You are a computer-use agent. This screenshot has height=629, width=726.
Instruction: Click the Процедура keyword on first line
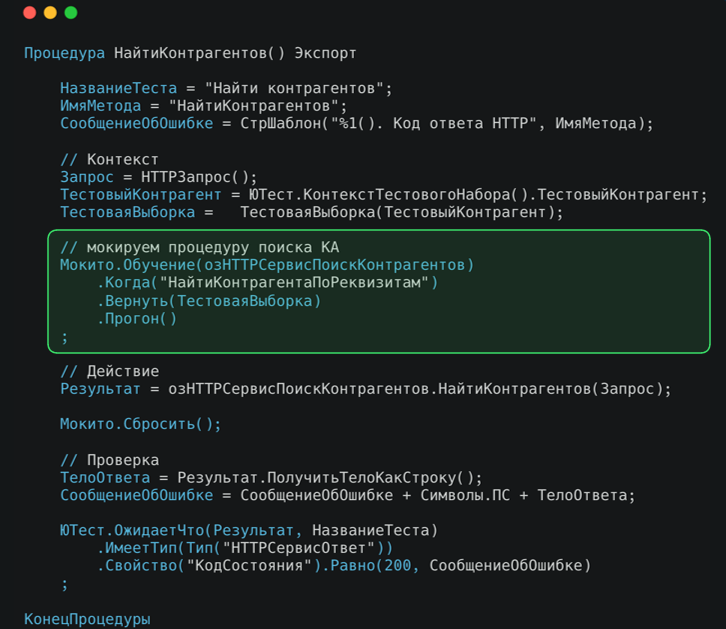[x=64, y=53]
